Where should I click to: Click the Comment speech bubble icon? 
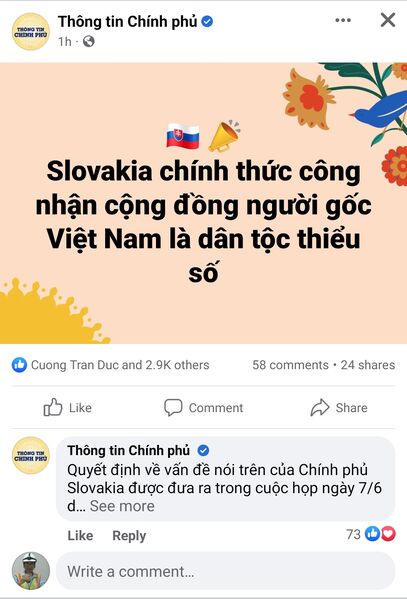[x=173, y=408]
